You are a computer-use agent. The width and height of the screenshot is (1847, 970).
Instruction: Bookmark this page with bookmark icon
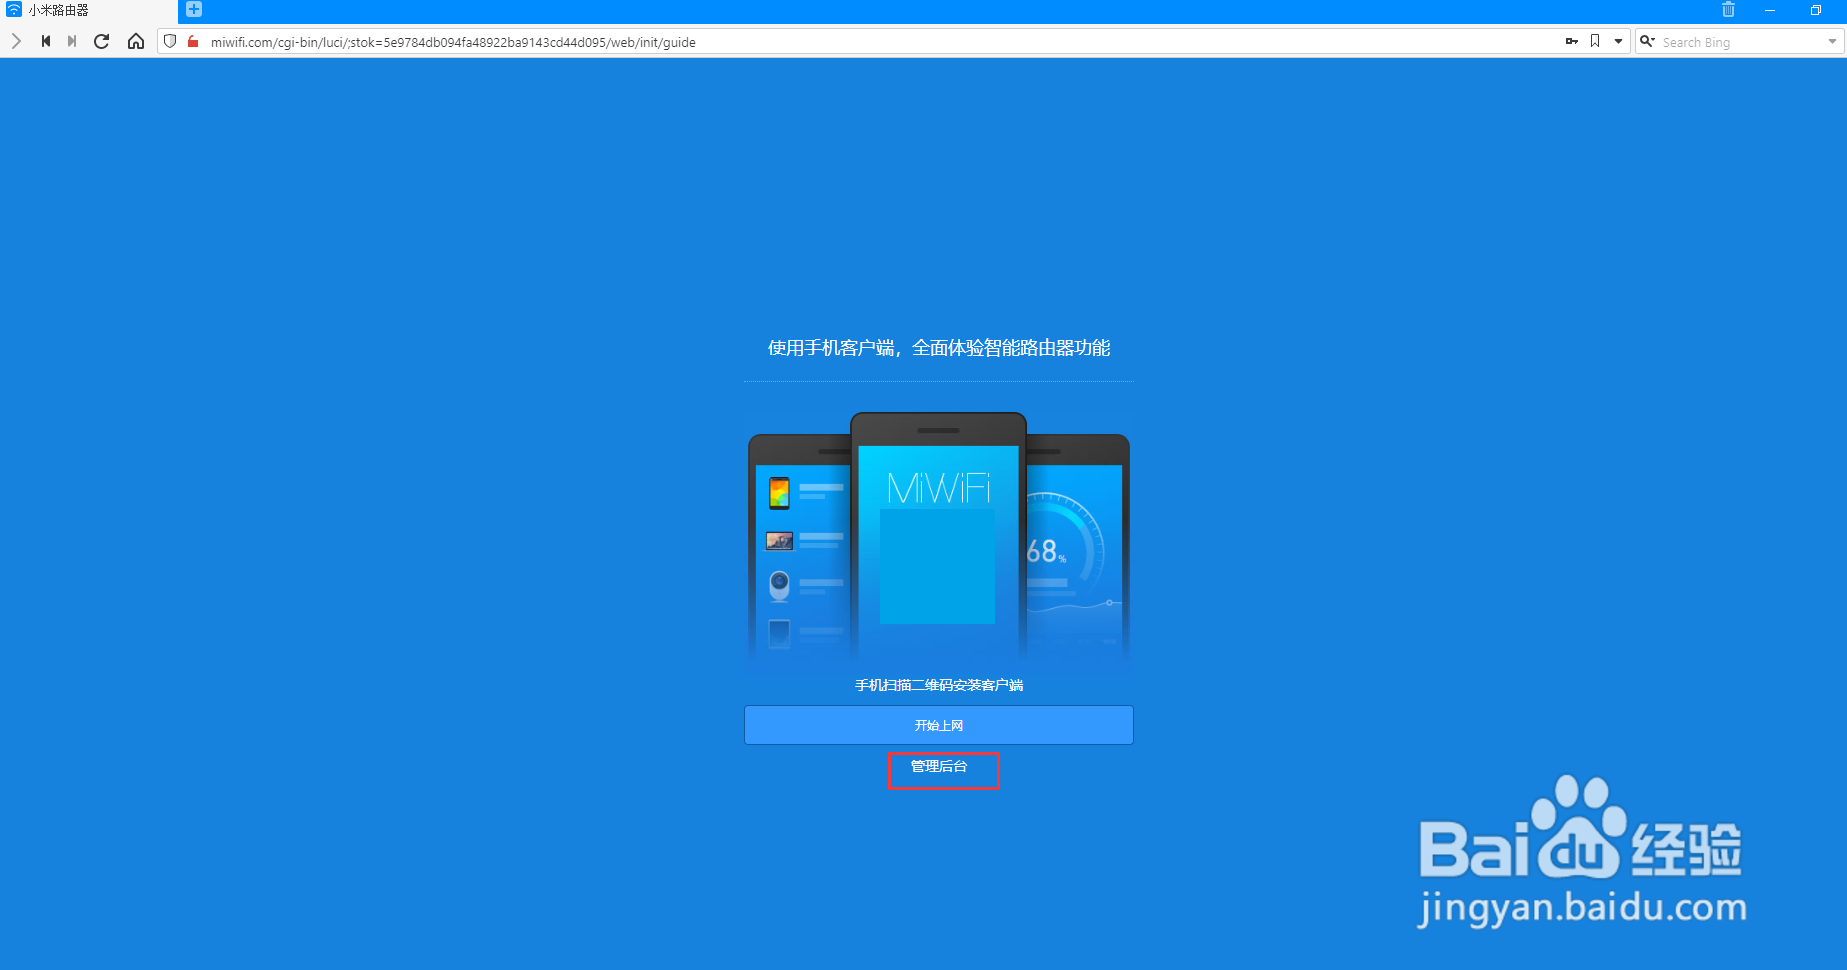click(1595, 41)
